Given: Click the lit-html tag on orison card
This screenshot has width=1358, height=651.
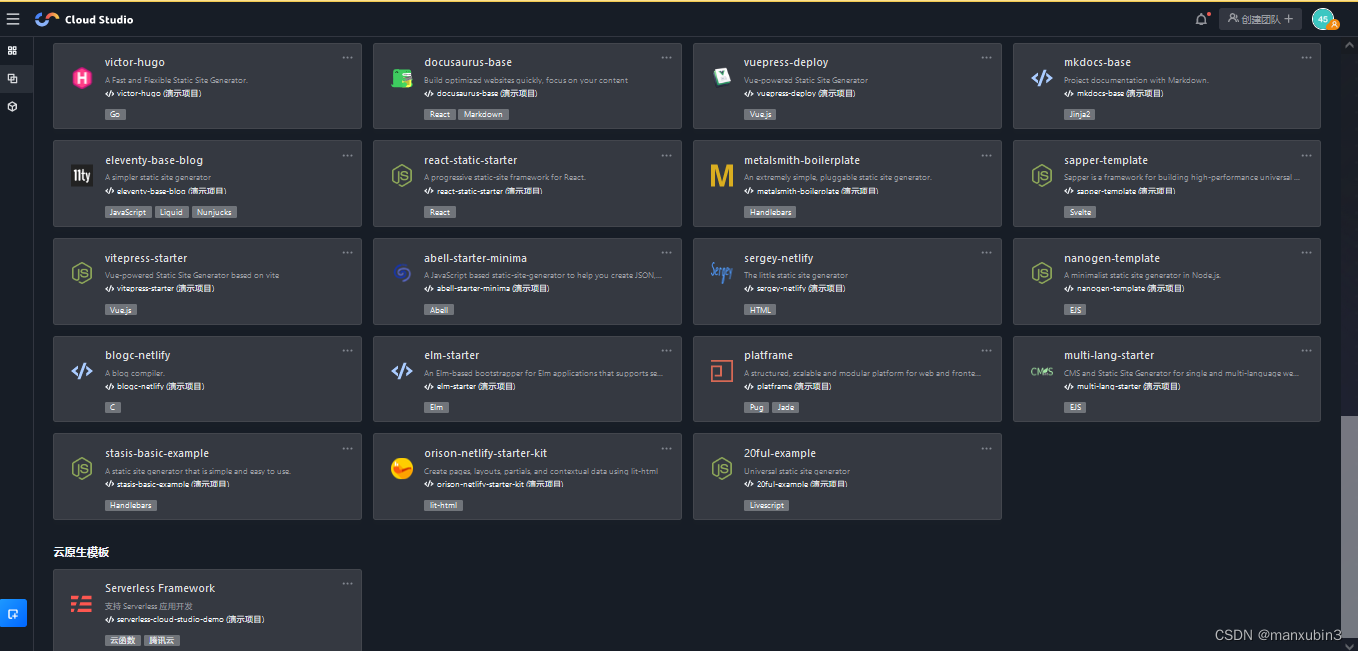Looking at the screenshot, I should [x=443, y=505].
